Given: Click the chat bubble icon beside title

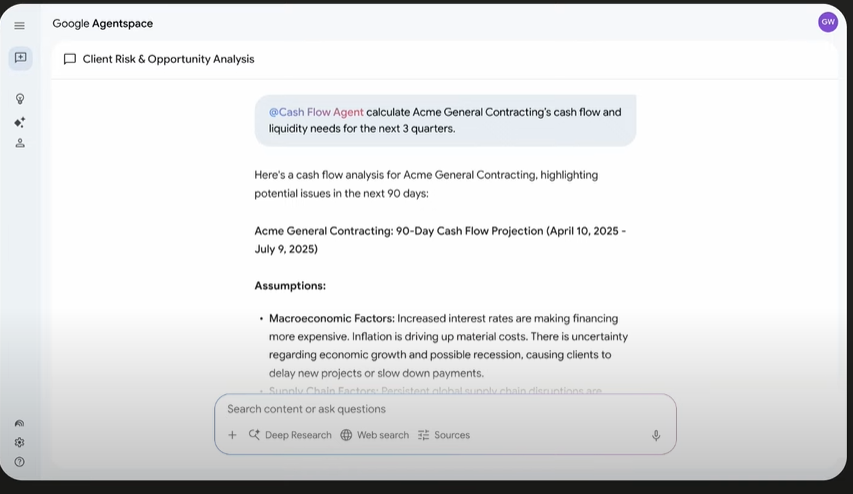Looking at the screenshot, I should click(70, 59).
